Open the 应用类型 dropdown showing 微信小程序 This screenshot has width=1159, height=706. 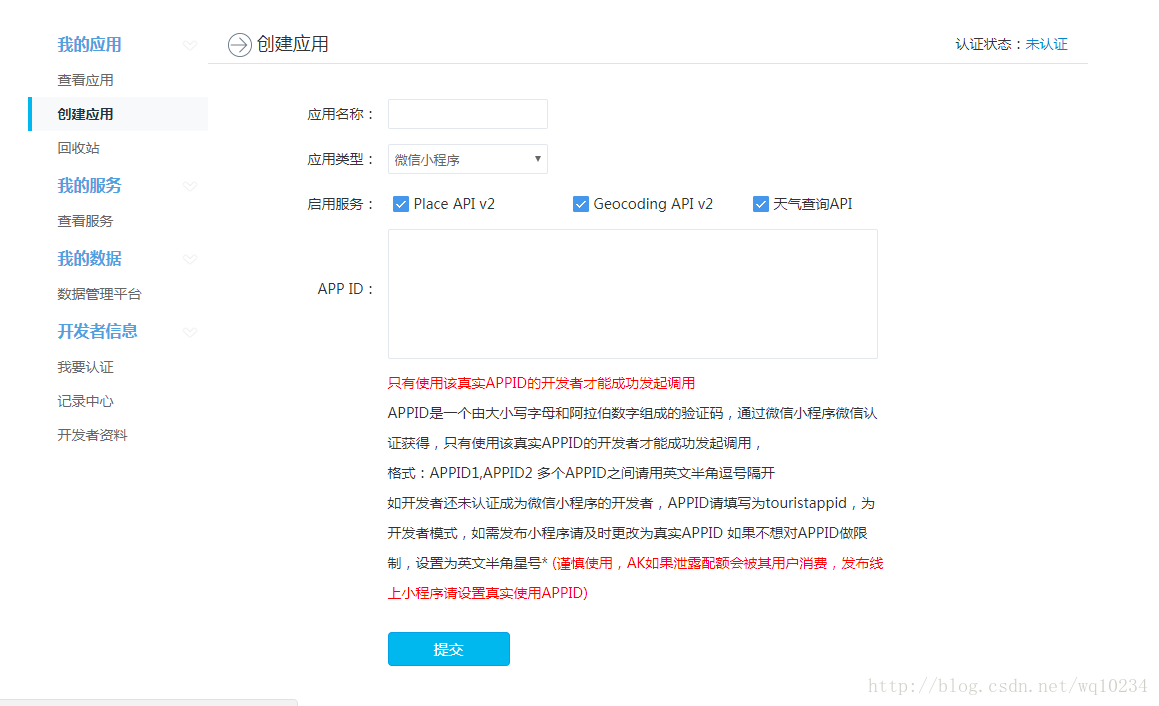(467, 159)
